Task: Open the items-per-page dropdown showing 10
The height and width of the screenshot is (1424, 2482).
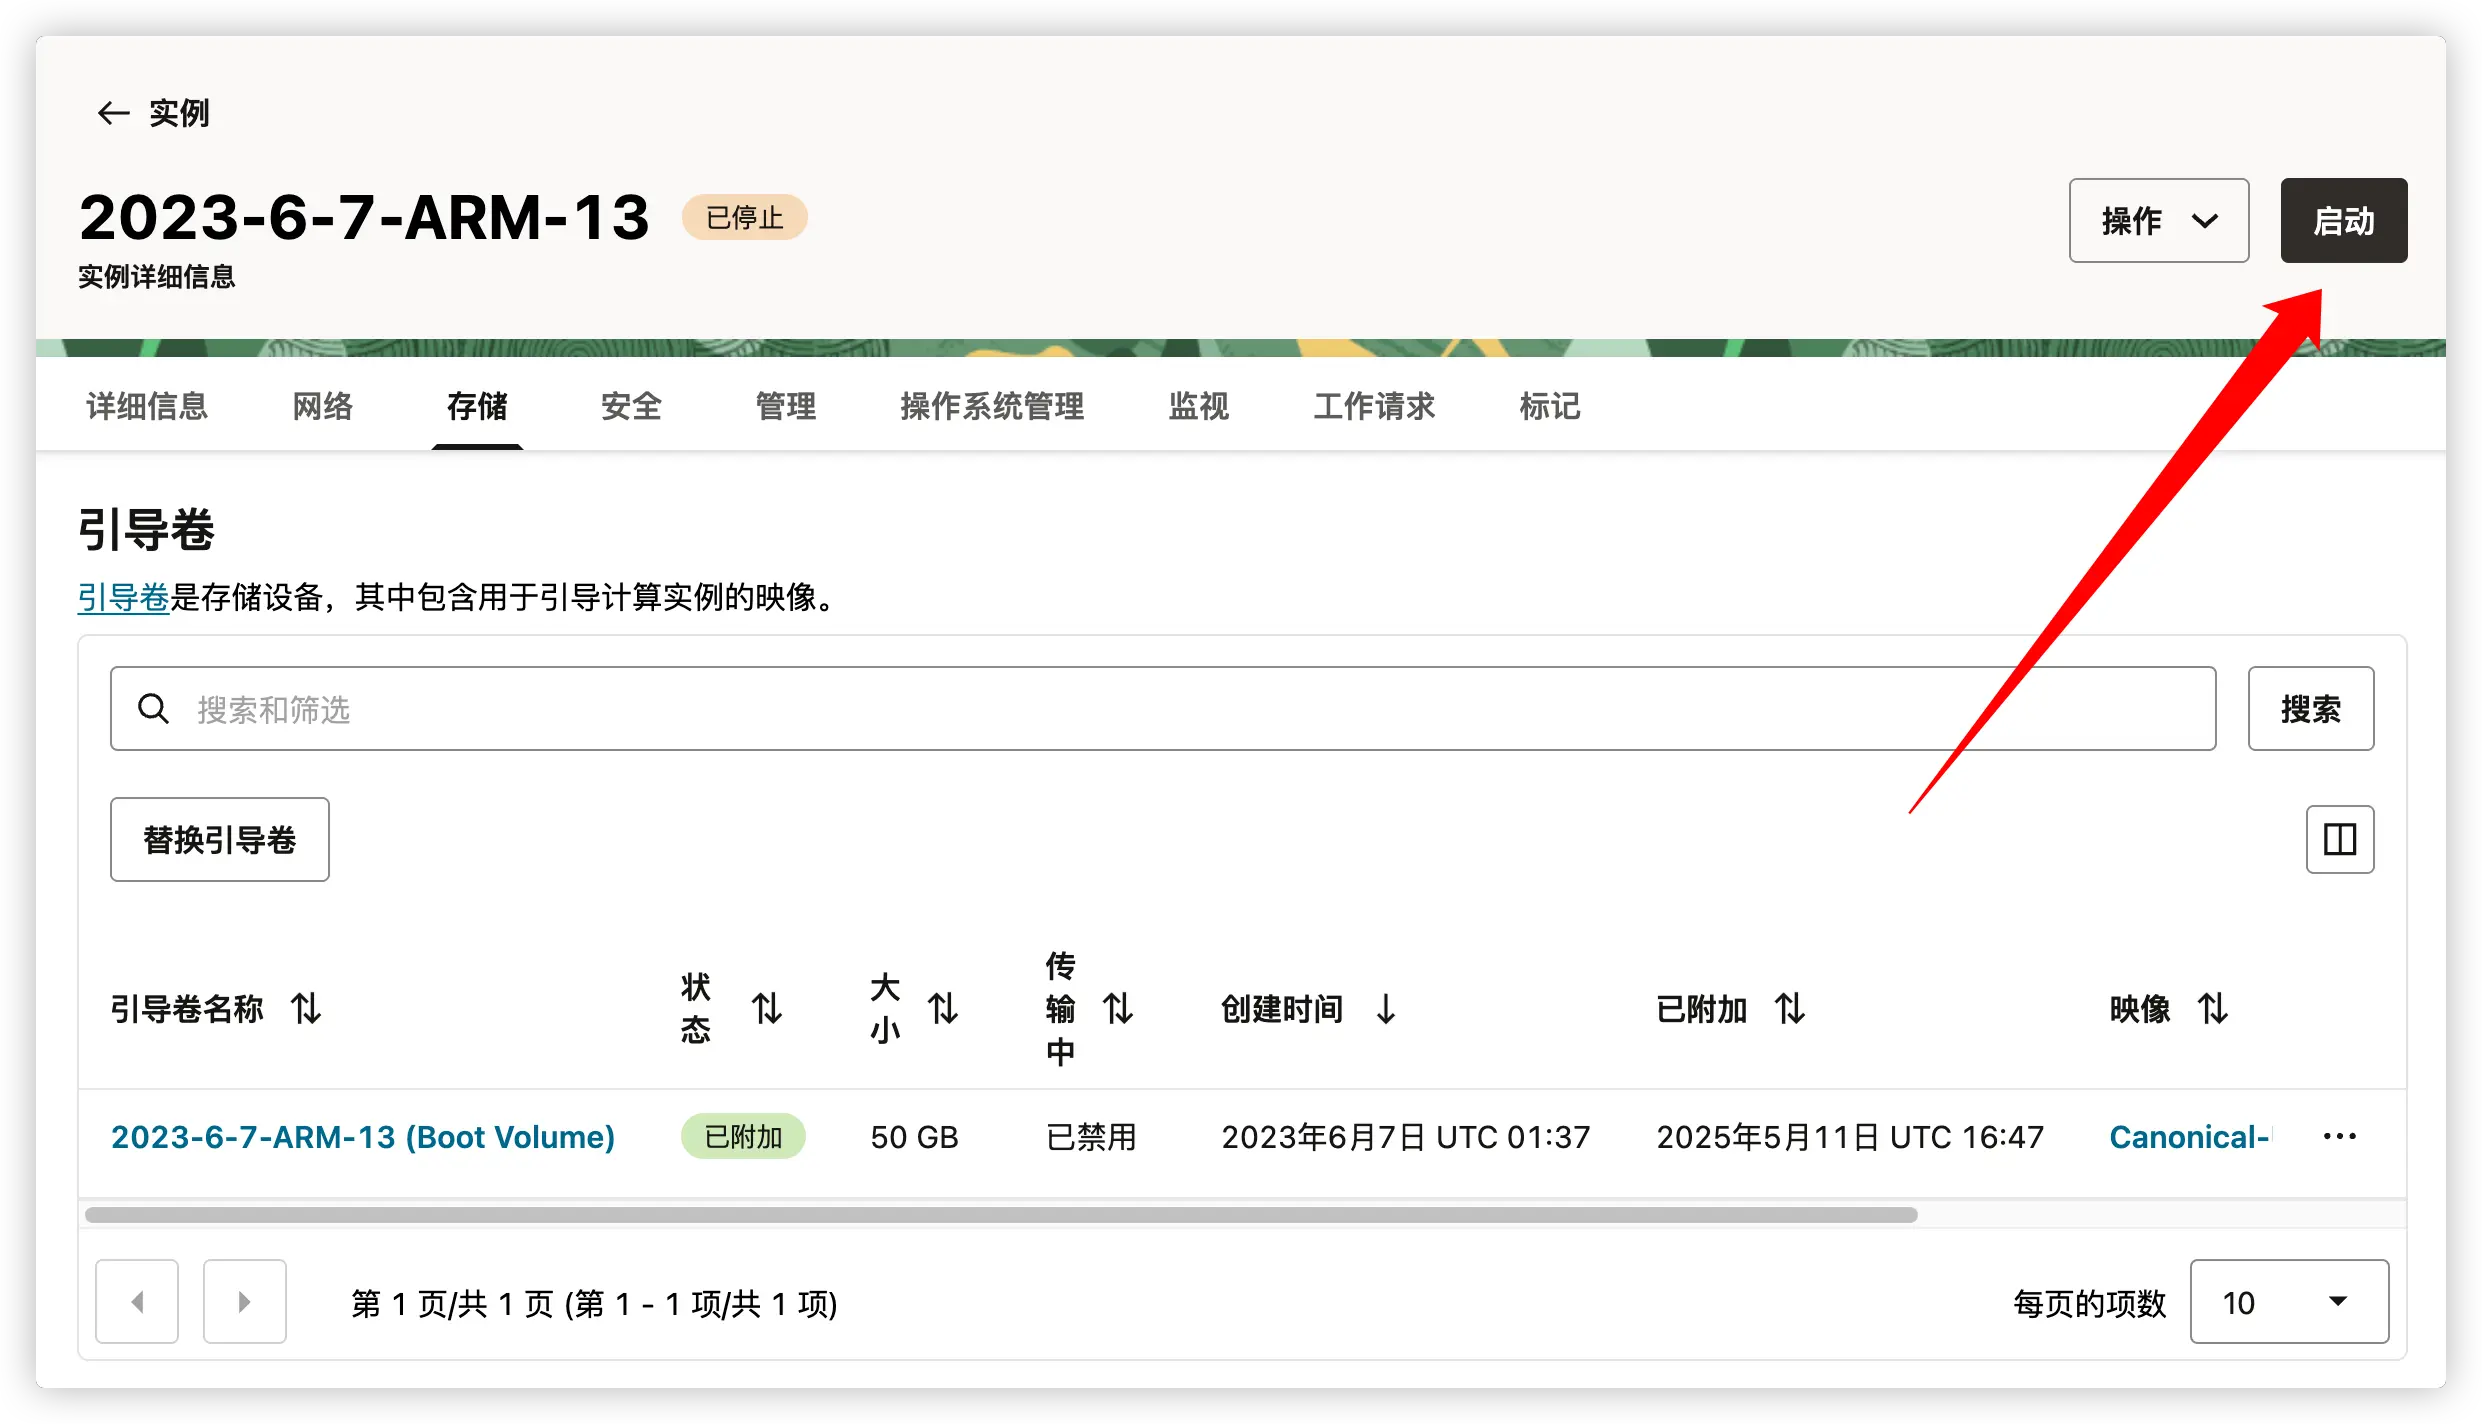Action: [x=2290, y=1301]
